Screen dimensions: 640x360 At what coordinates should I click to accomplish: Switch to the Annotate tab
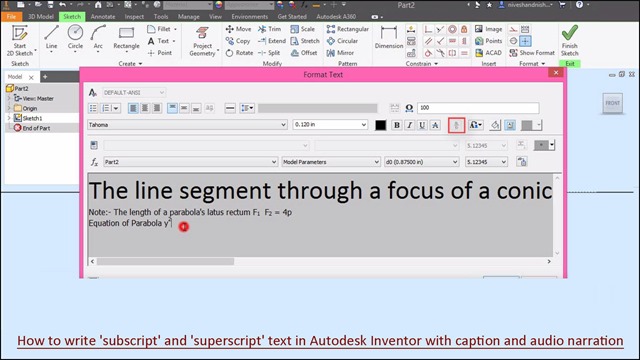pos(103,17)
